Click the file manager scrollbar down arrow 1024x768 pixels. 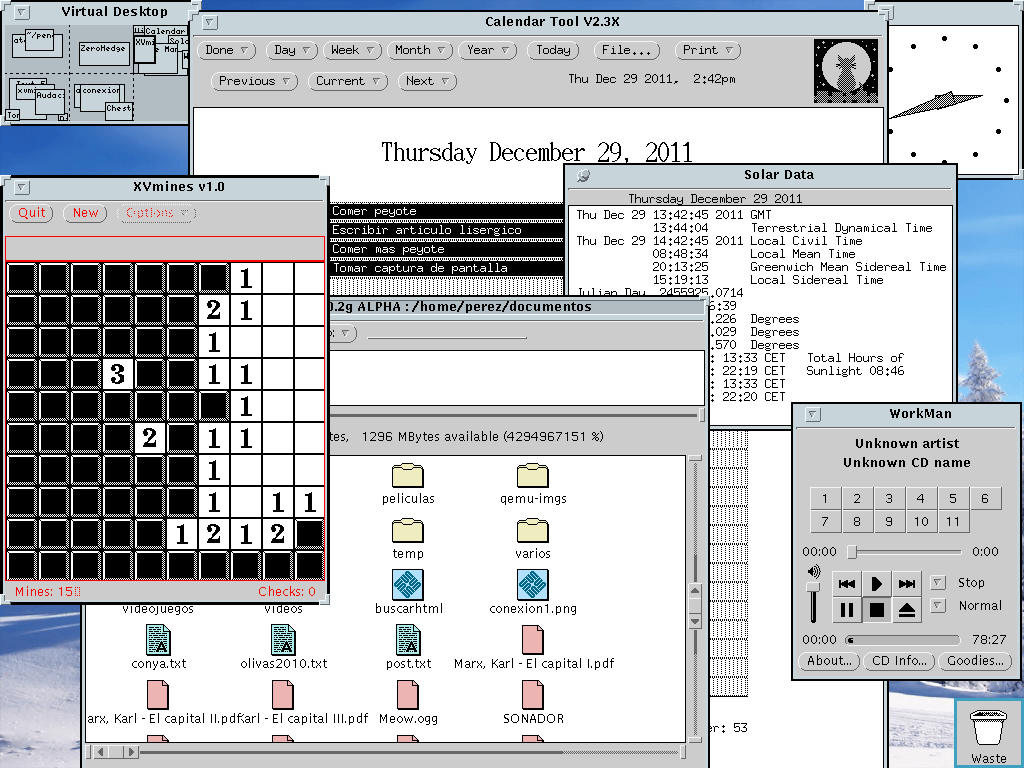[695, 621]
